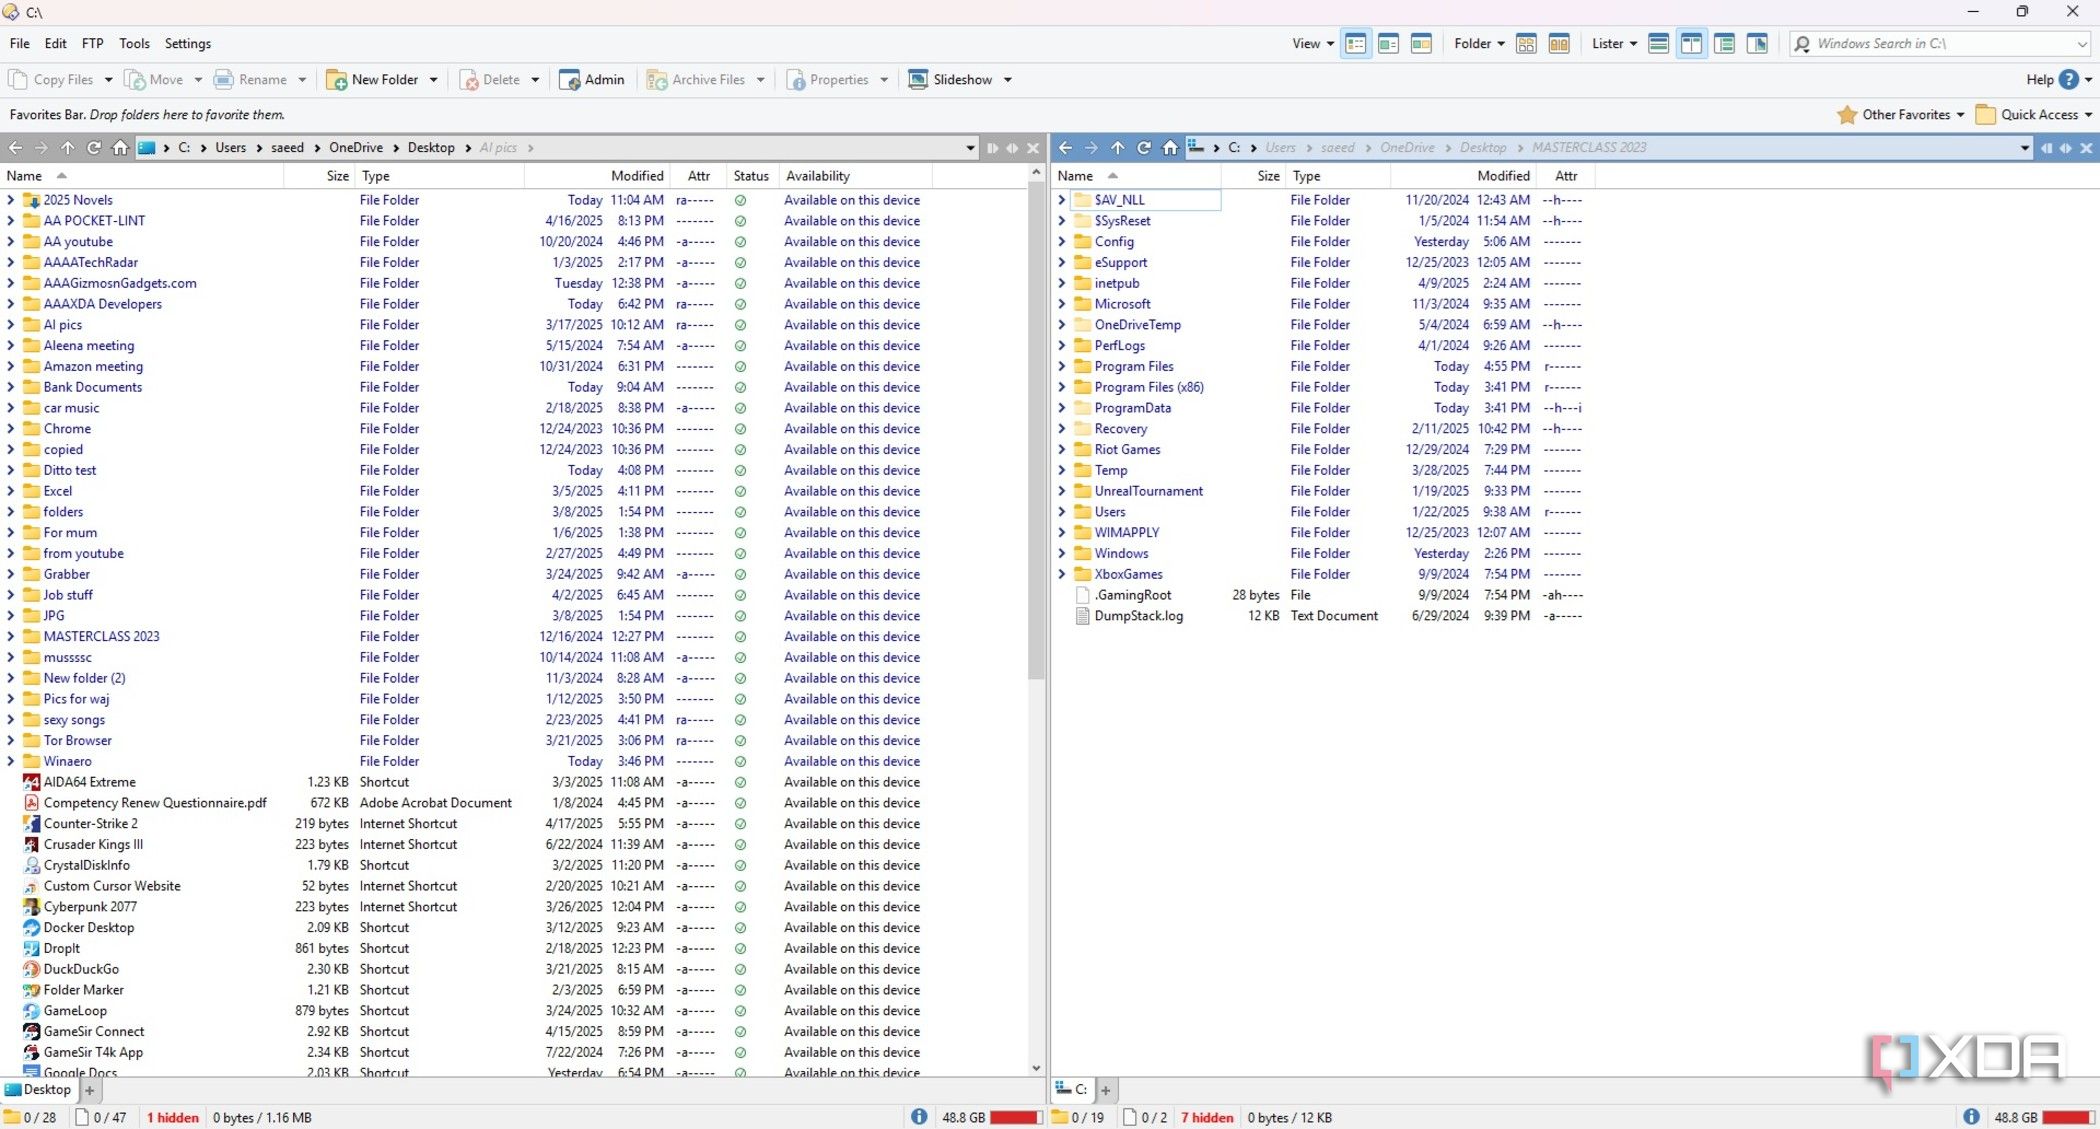Viewport: 2100px width, 1129px height.
Task: Open the FTP menu
Action: pyautogui.click(x=92, y=44)
